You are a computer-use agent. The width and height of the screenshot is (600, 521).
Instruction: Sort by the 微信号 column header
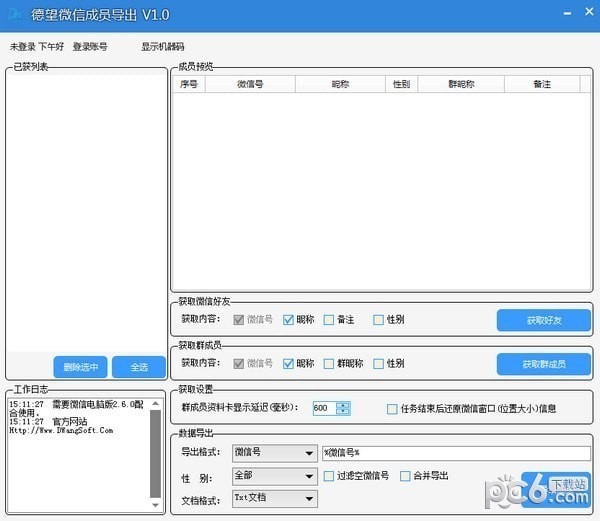[x=250, y=84]
